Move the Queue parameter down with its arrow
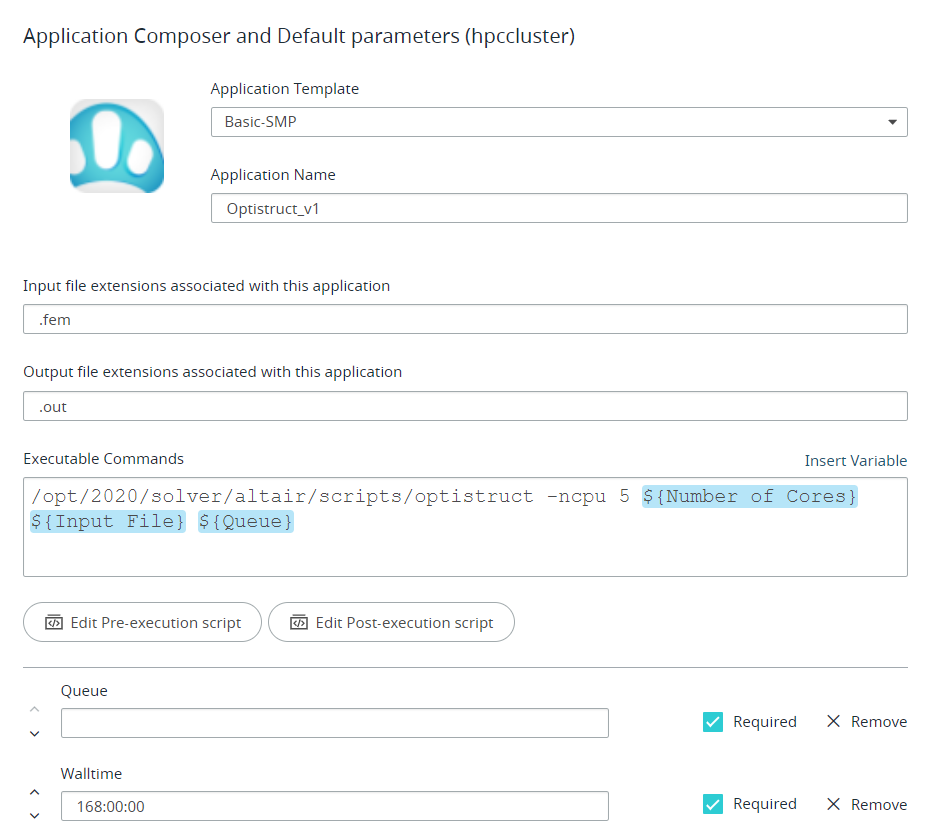This screenshot has width=930, height=831. (x=34, y=734)
